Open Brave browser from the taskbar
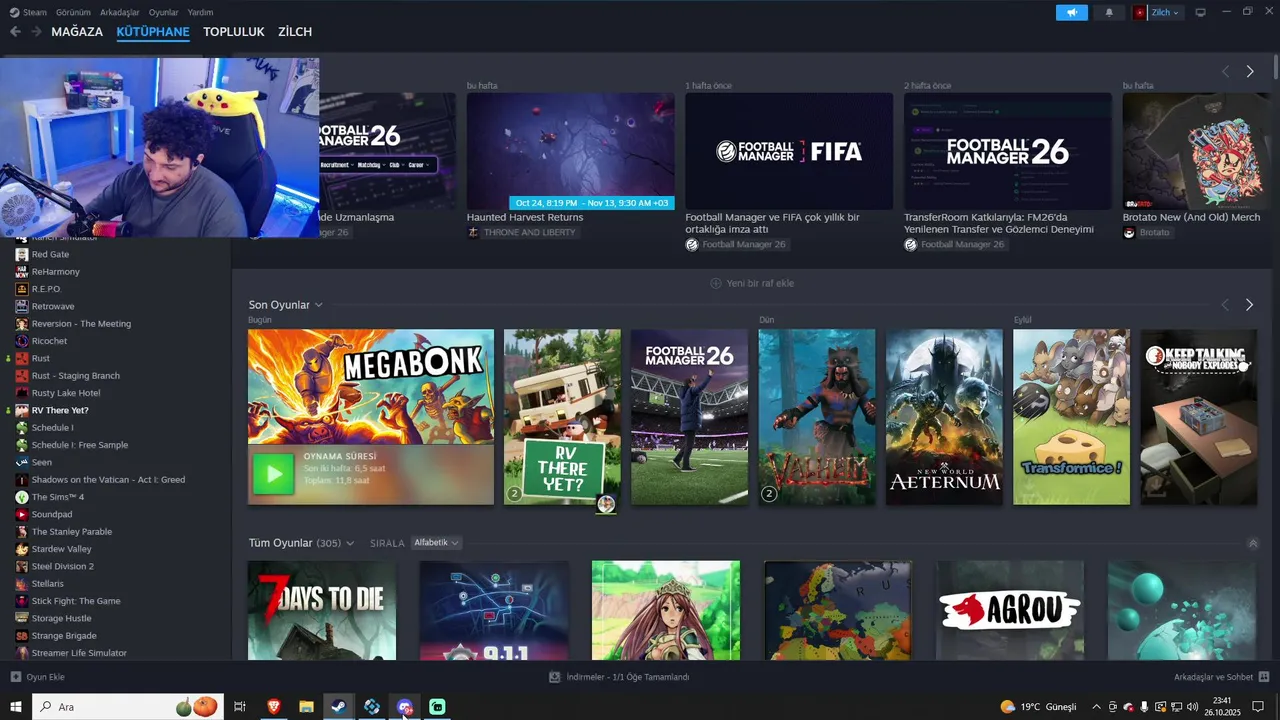Viewport: 1280px width, 720px height. [274, 707]
